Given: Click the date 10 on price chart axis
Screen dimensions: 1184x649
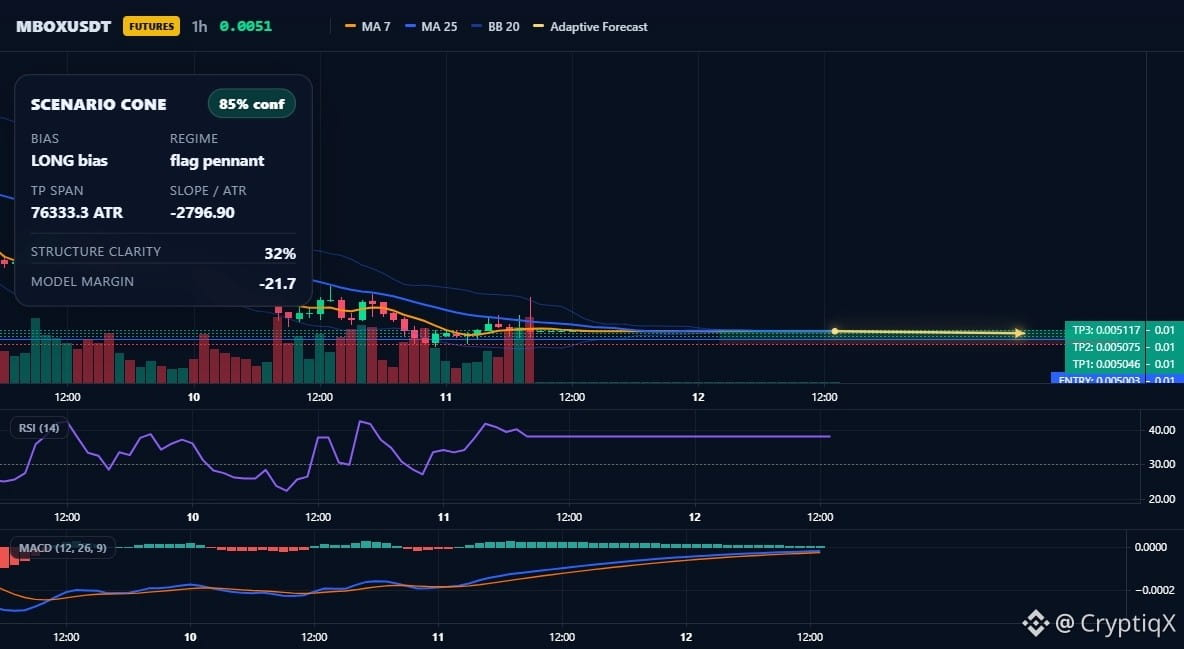Looking at the screenshot, I should (x=193, y=397).
